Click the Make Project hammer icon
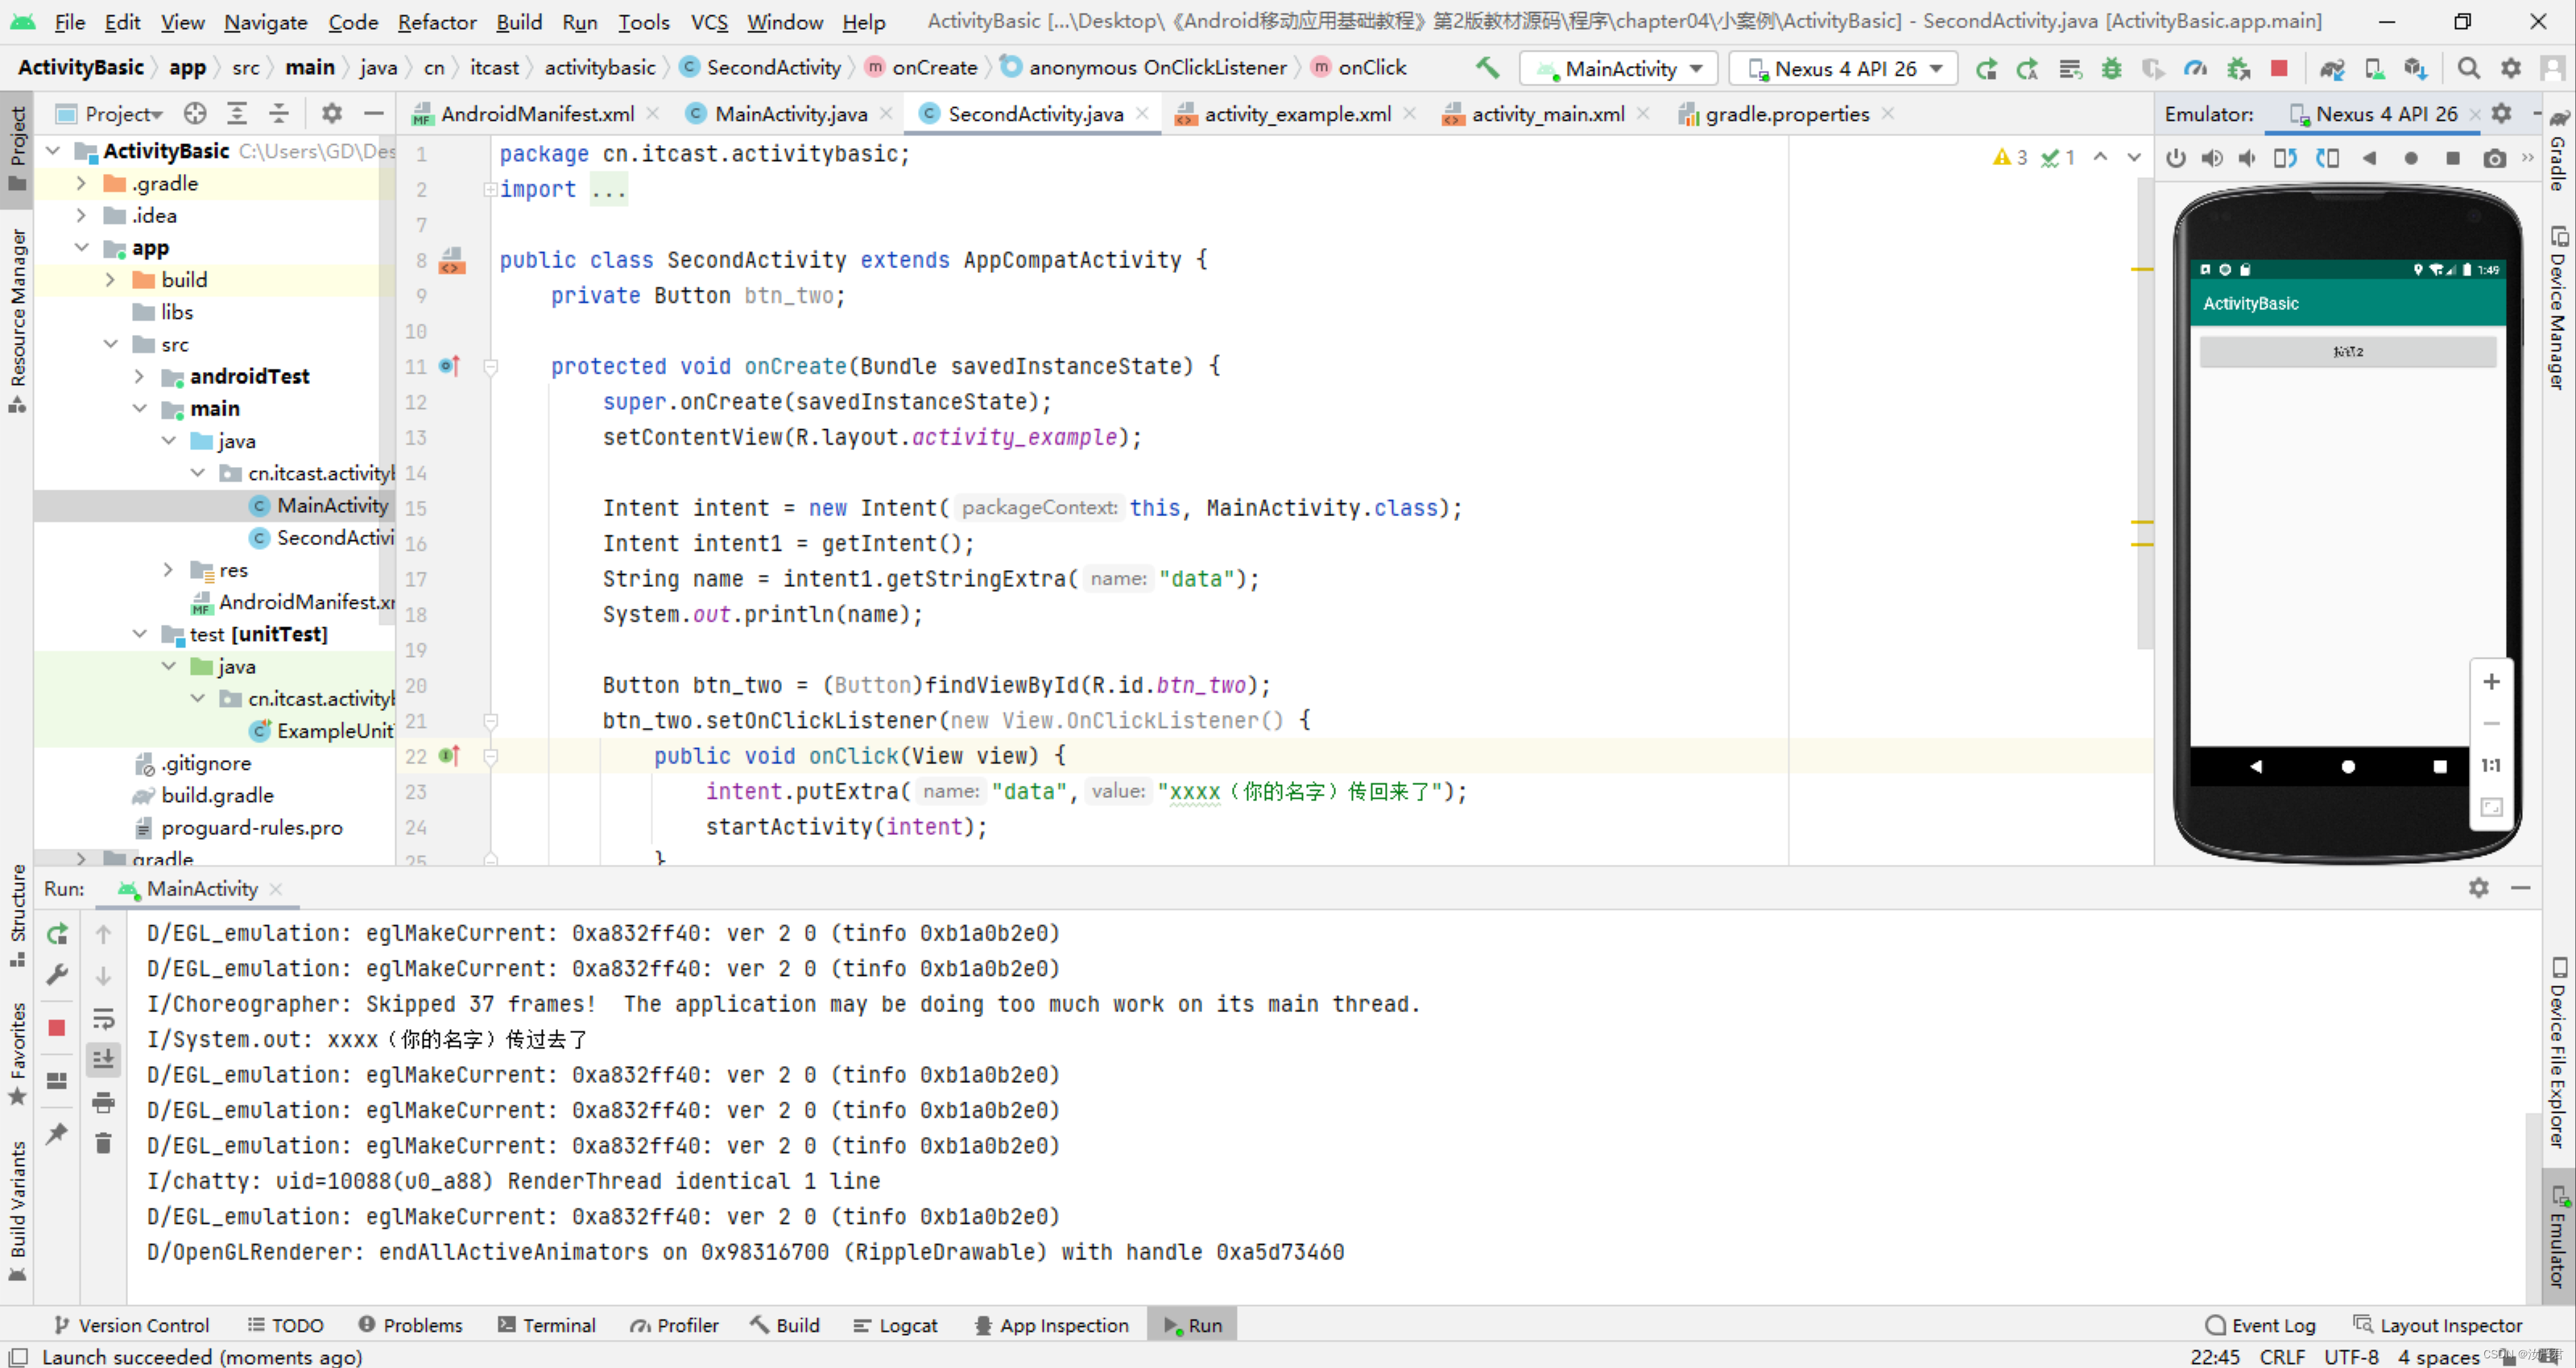Image resolution: width=2576 pixels, height=1368 pixels. pos(1487,68)
